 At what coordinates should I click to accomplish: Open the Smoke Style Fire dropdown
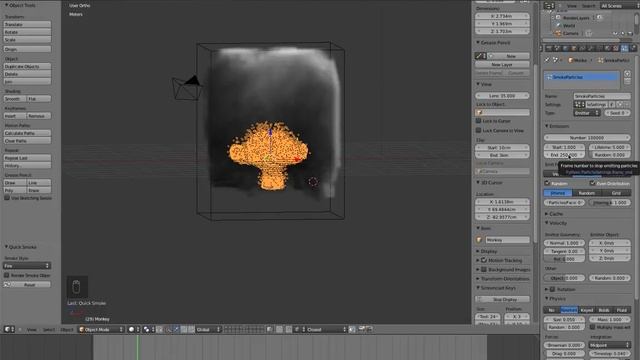pos(27,266)
